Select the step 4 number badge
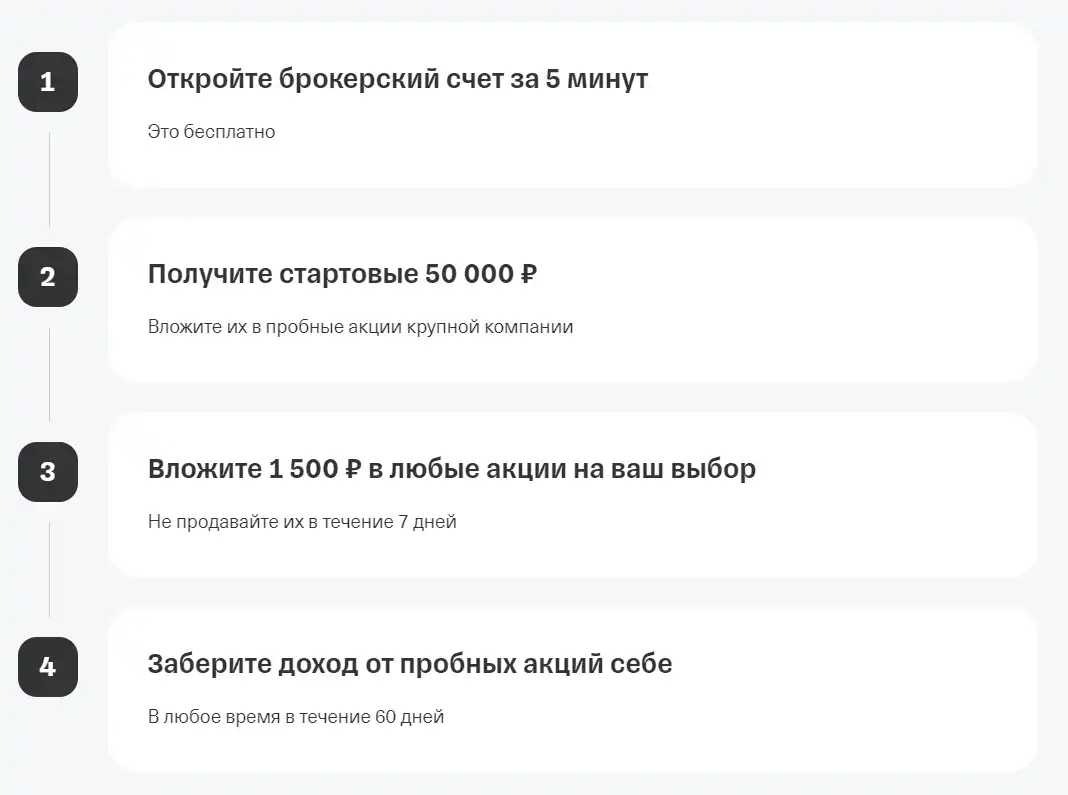The width and height of the screenshot is (1068, 795). pyautogui.click(x=48, y=666)
